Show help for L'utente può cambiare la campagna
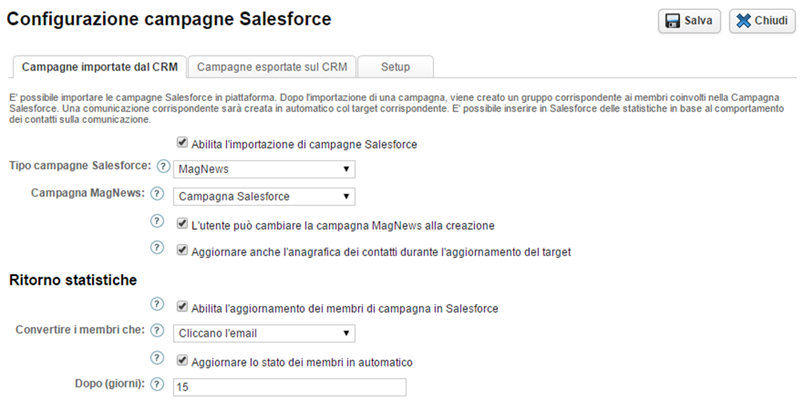 point(158,221)
